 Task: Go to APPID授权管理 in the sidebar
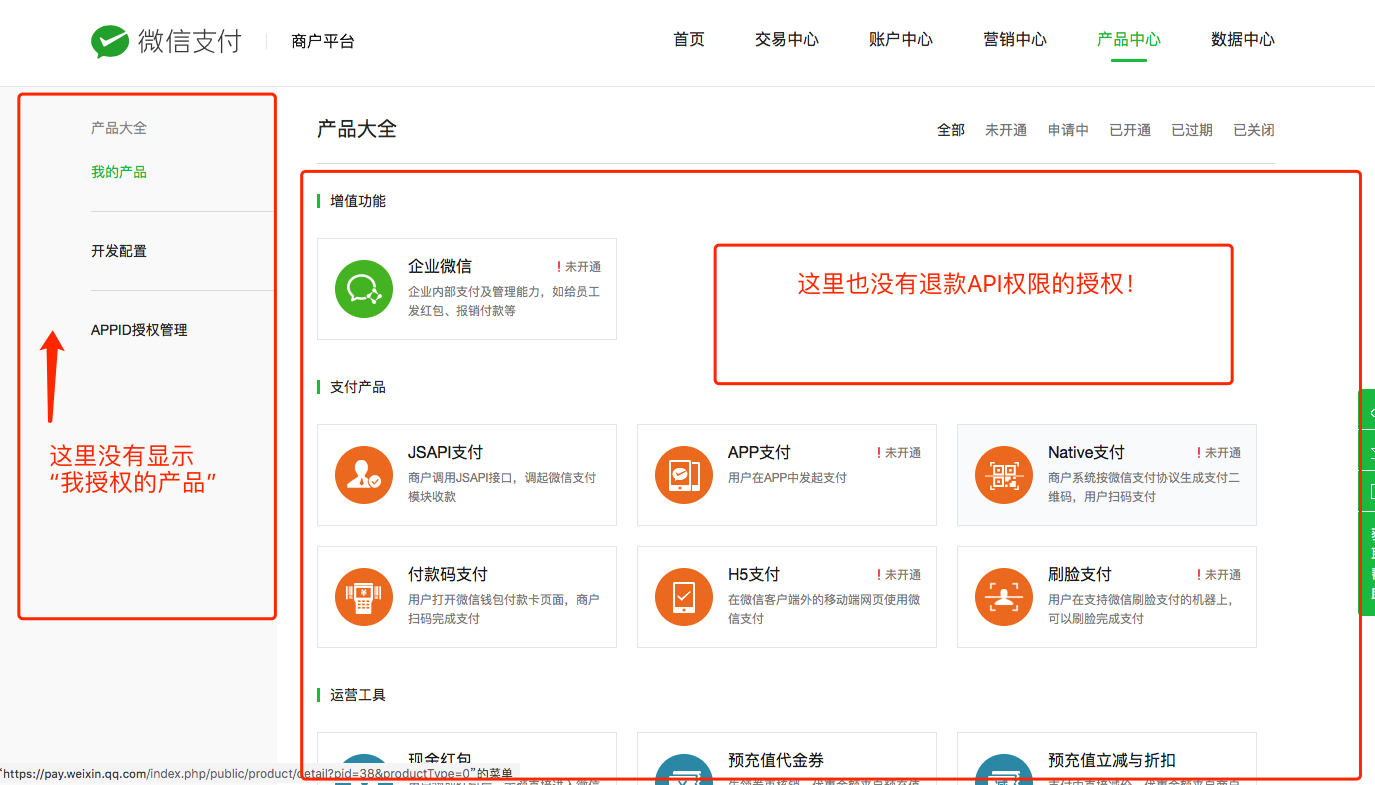(x=139, y=330)
